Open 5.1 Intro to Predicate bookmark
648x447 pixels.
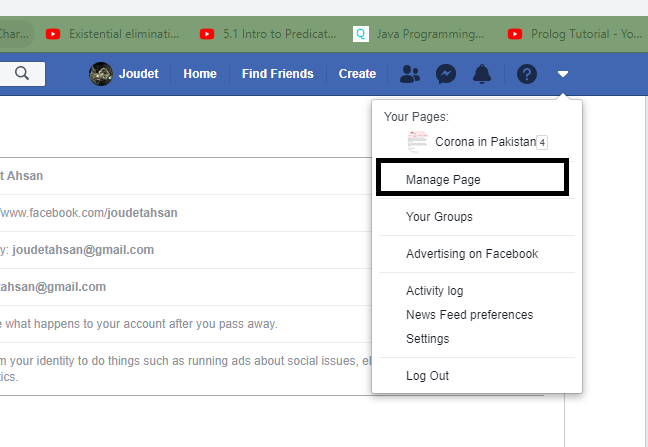[268, 34]
